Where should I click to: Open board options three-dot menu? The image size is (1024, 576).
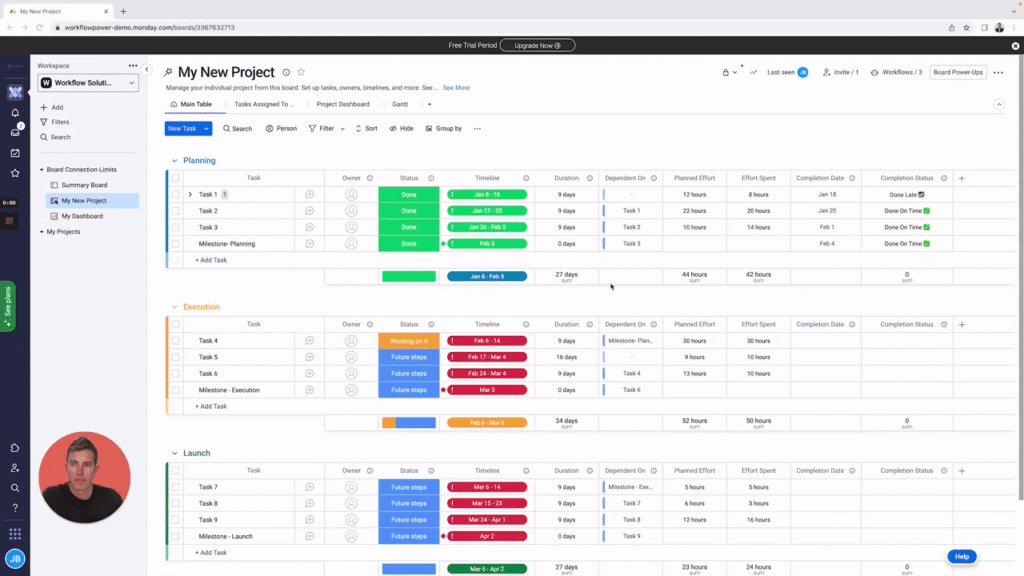point(998,72)
